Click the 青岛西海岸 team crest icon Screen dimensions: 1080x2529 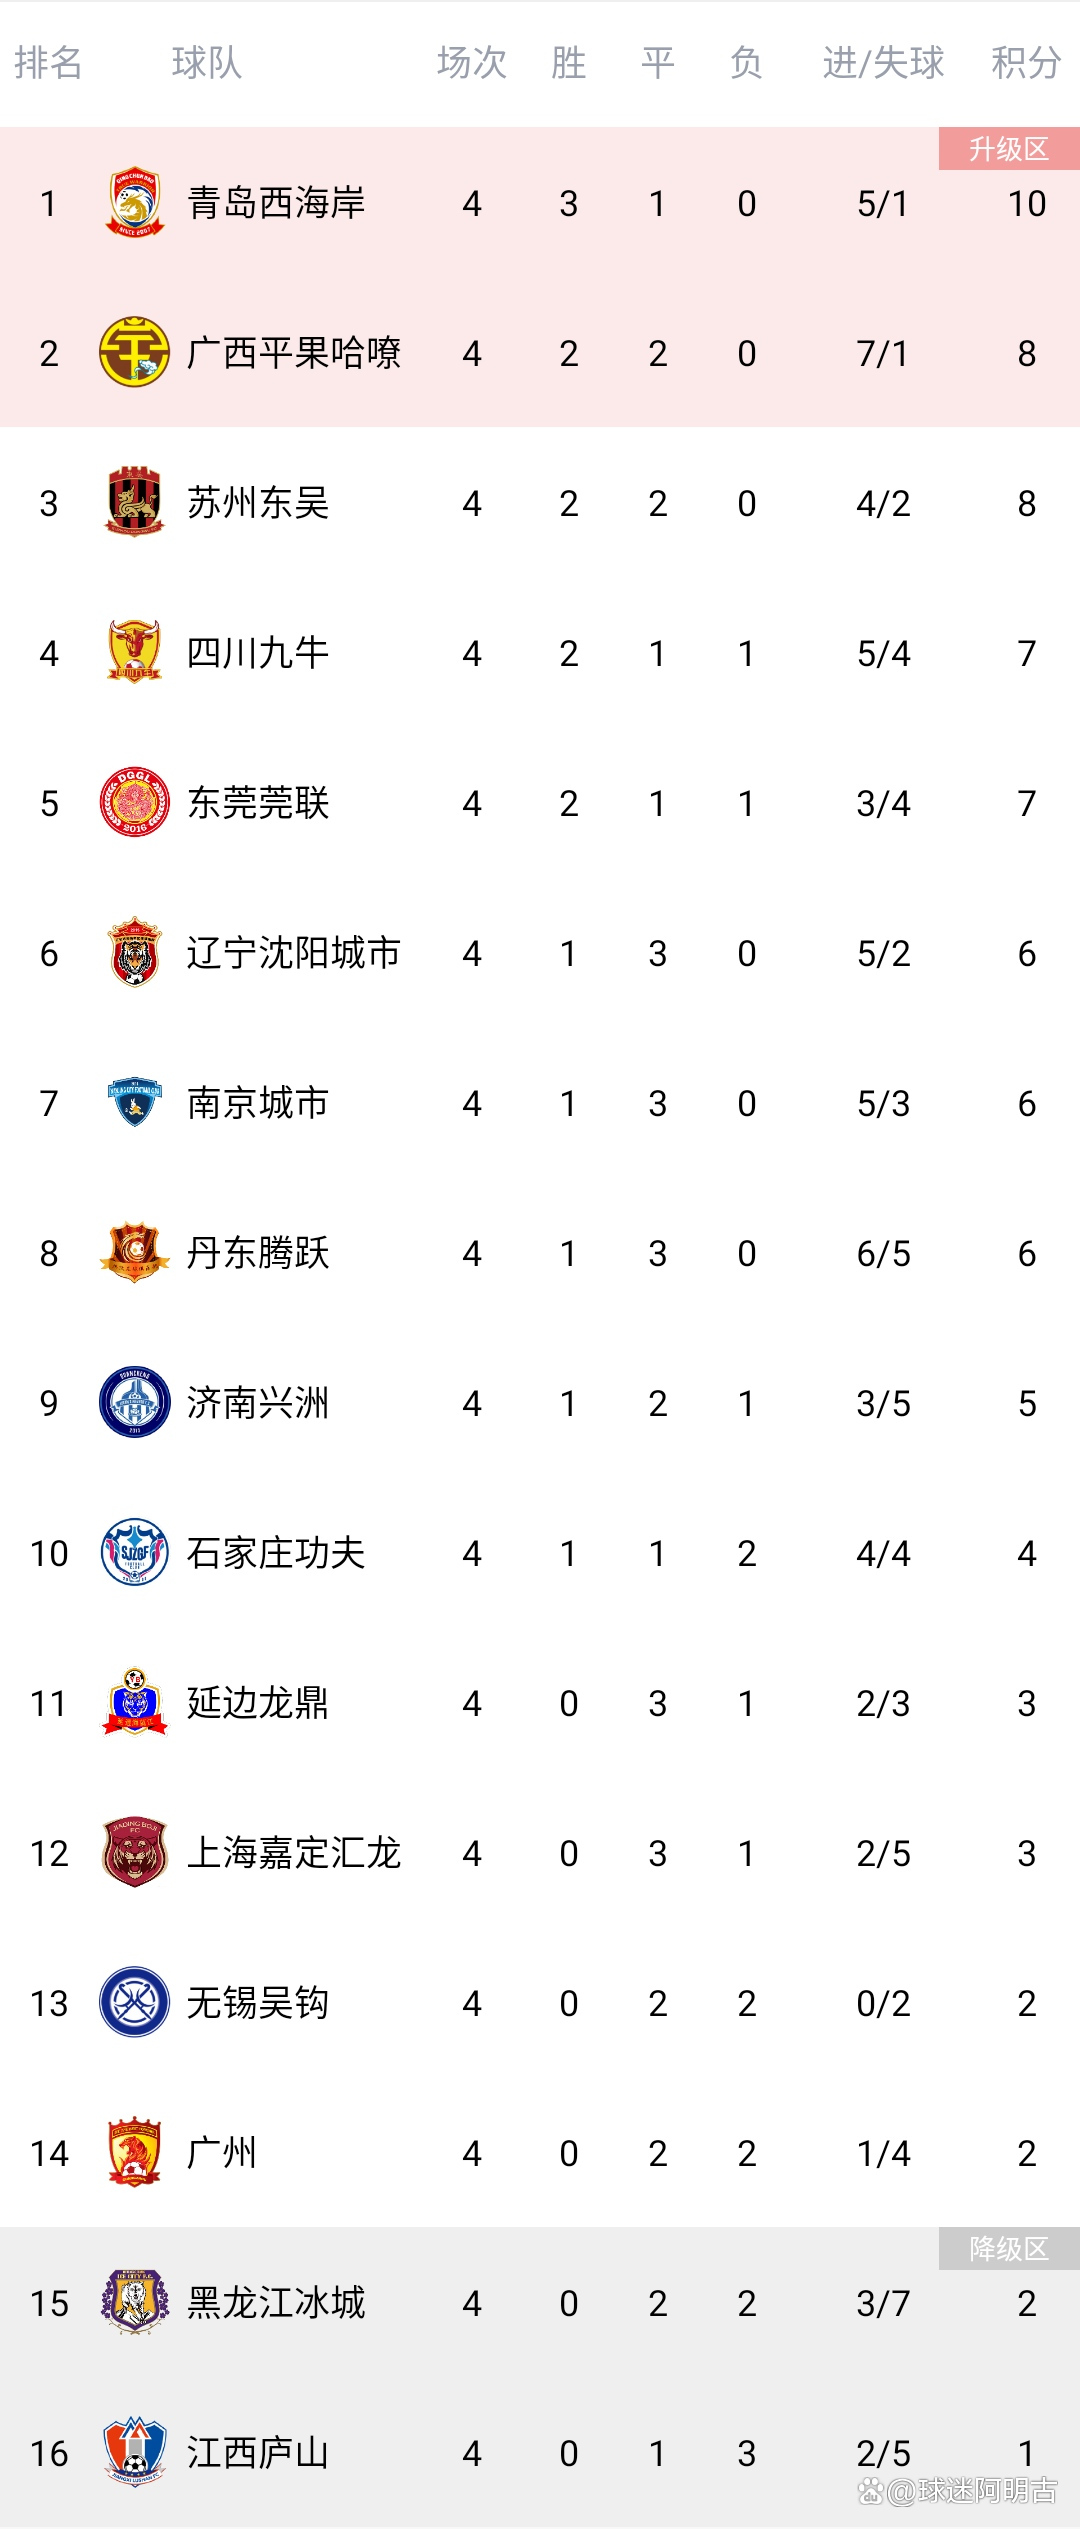point(134,203)
